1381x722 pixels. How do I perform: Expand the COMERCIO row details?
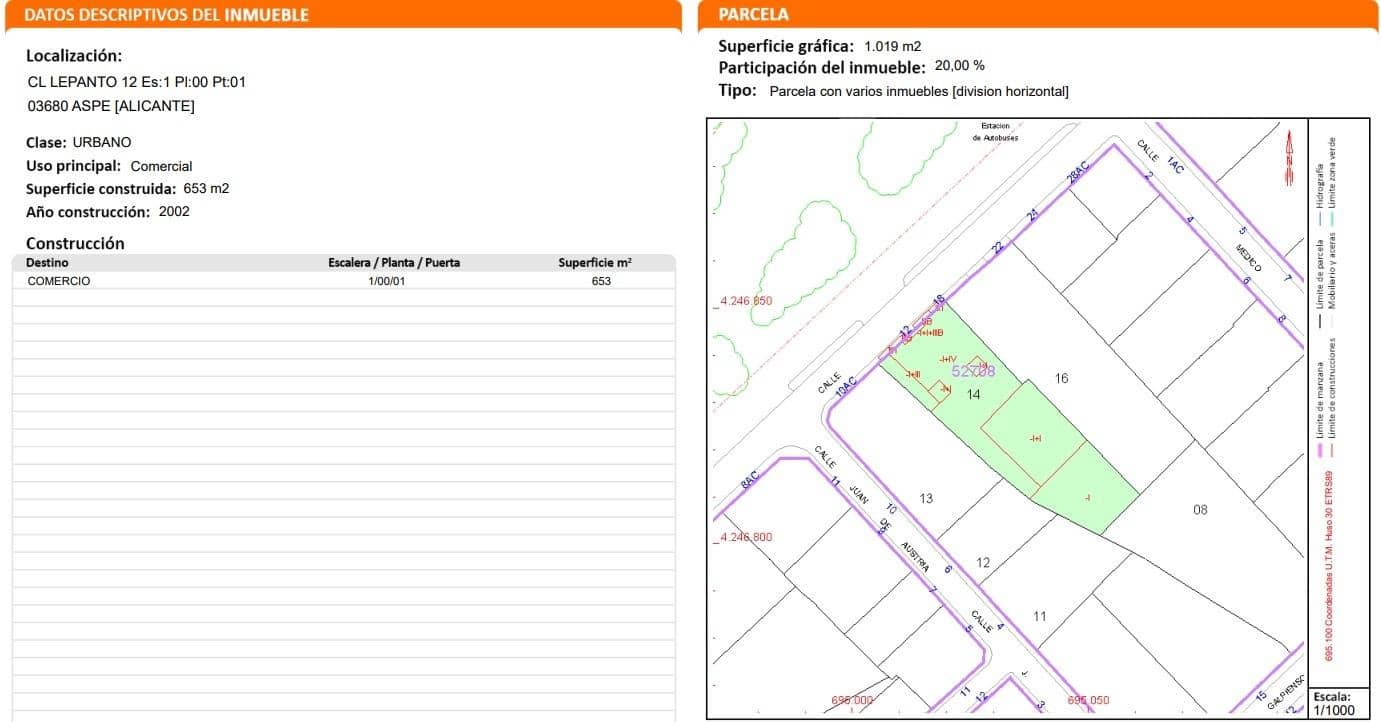(x=59, y=281)
